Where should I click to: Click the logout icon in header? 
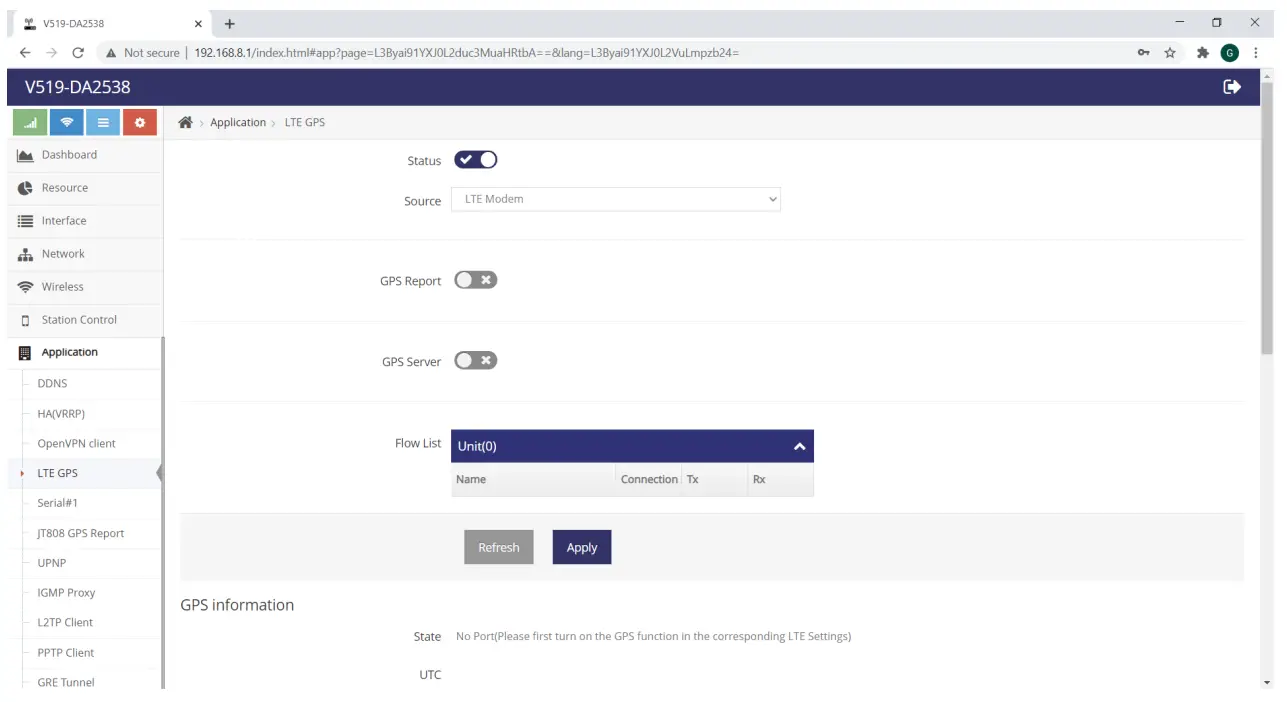coord(1232,87)
